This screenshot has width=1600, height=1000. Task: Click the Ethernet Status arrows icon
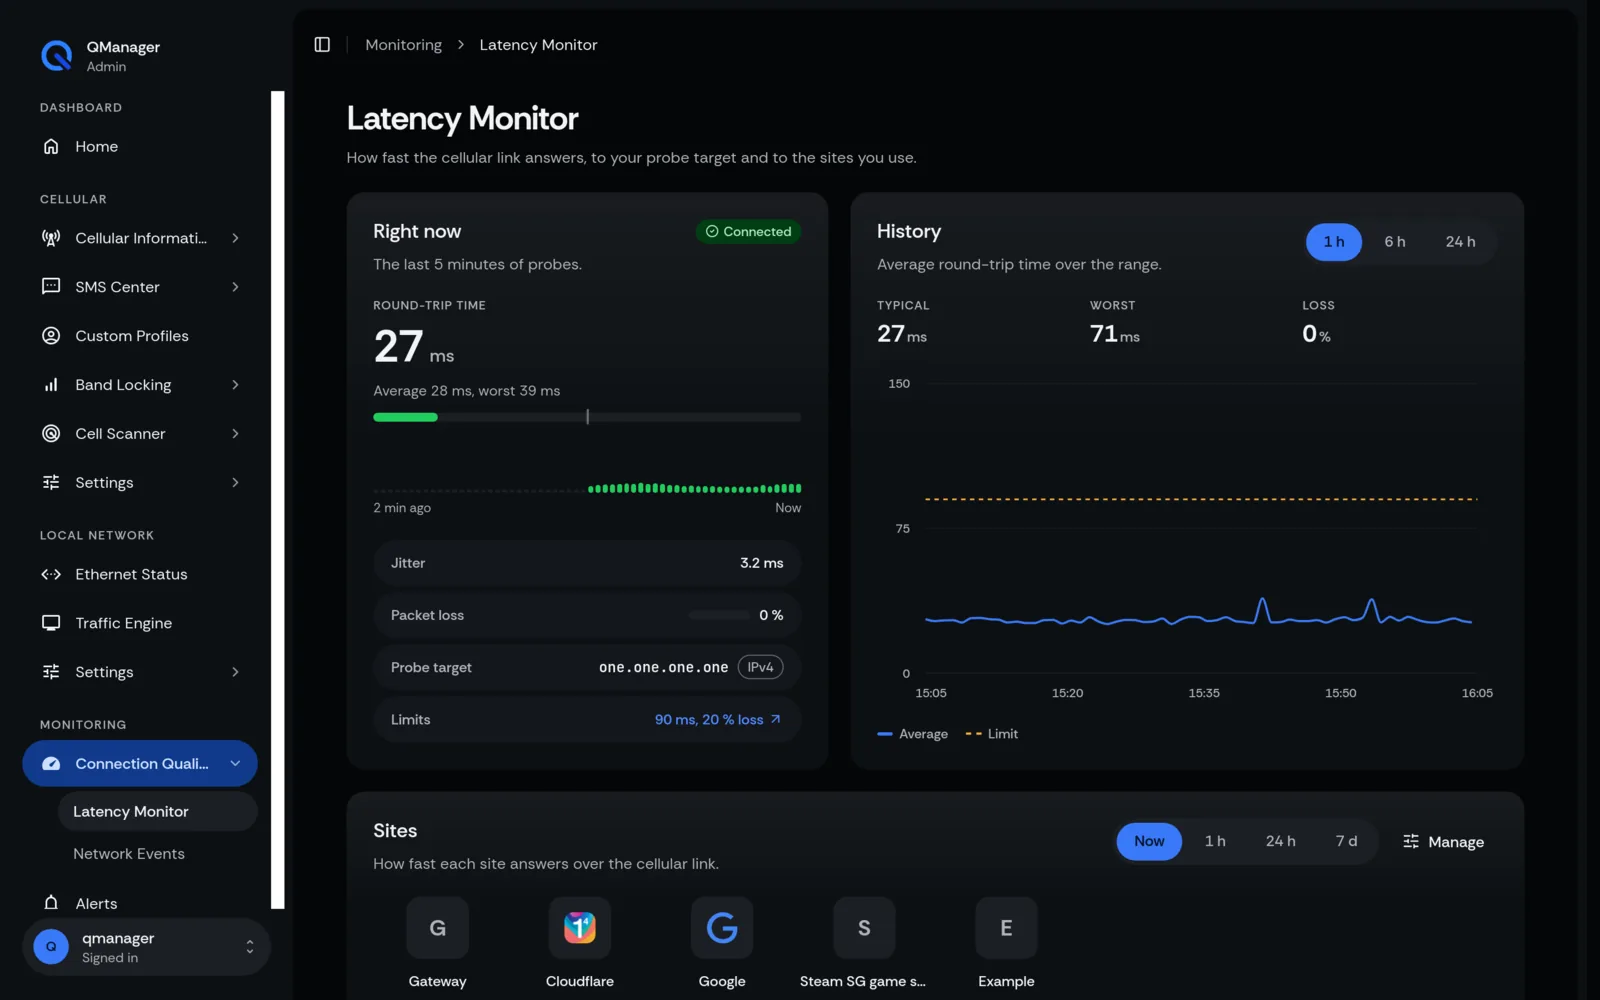[x=51, y=574]
